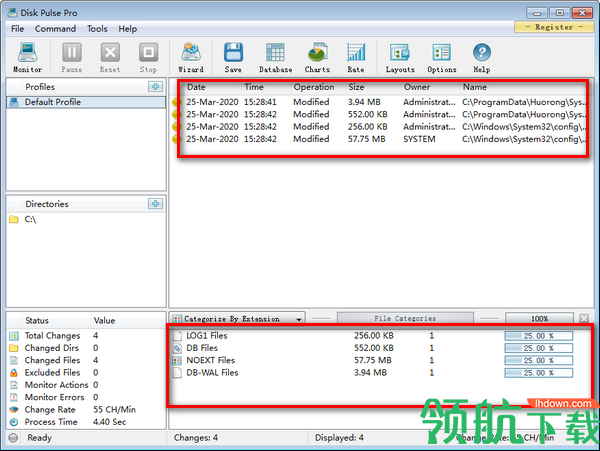Click the Changed Dirs status row

coord(86,348)
